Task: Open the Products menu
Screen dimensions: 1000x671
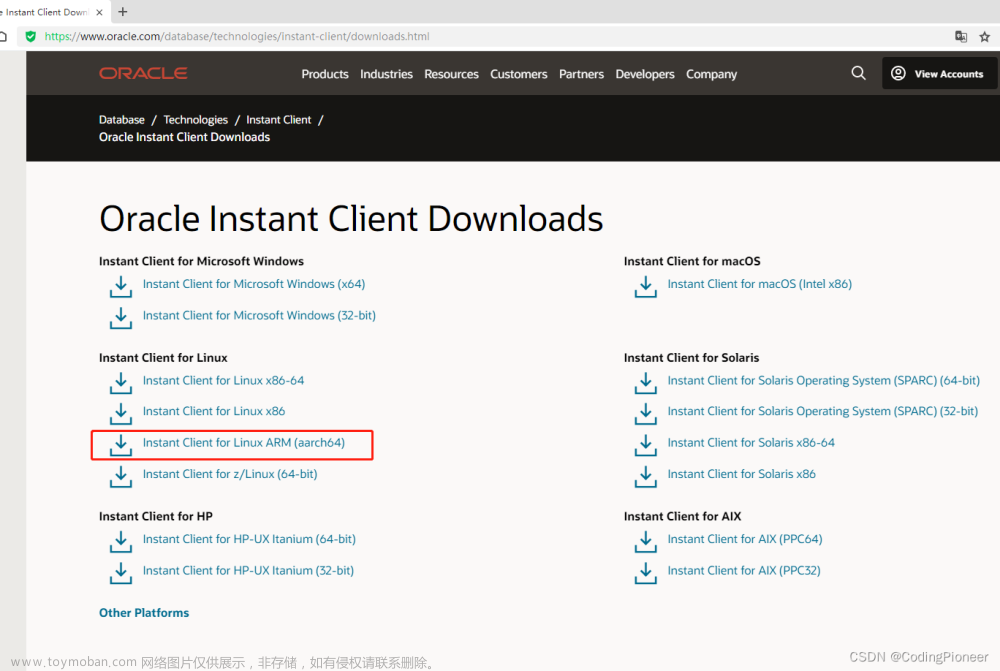Action: 325,74
